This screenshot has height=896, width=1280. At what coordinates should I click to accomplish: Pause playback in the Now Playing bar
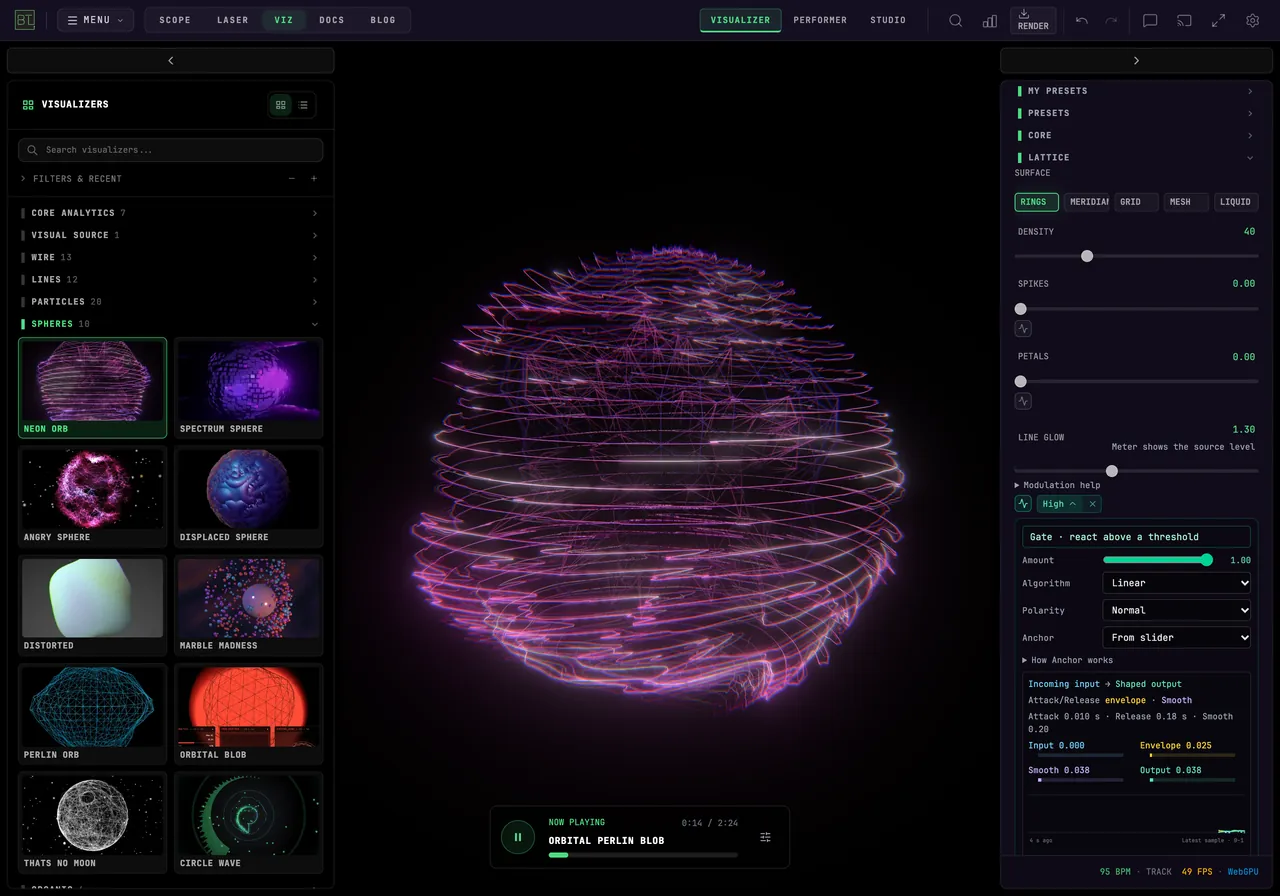click(518, 837)
